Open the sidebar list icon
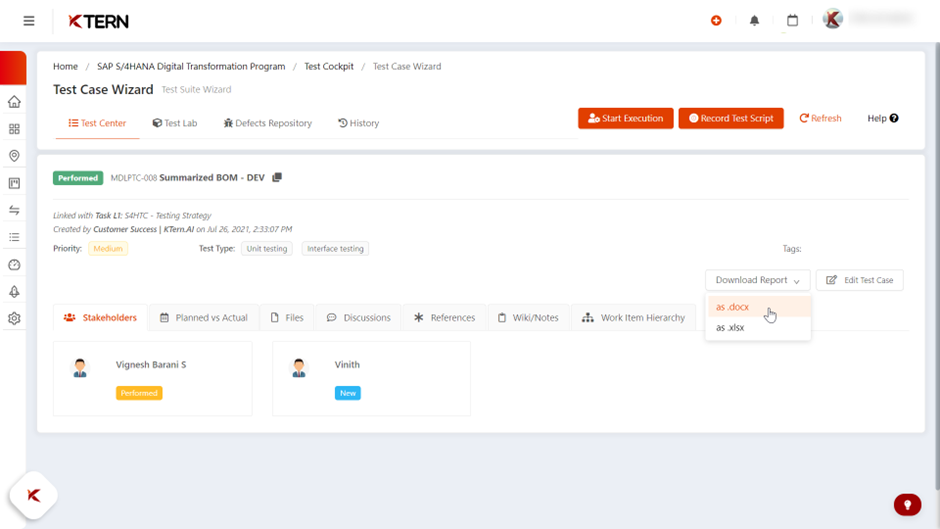The image size is (940, 529). [14, 238]
